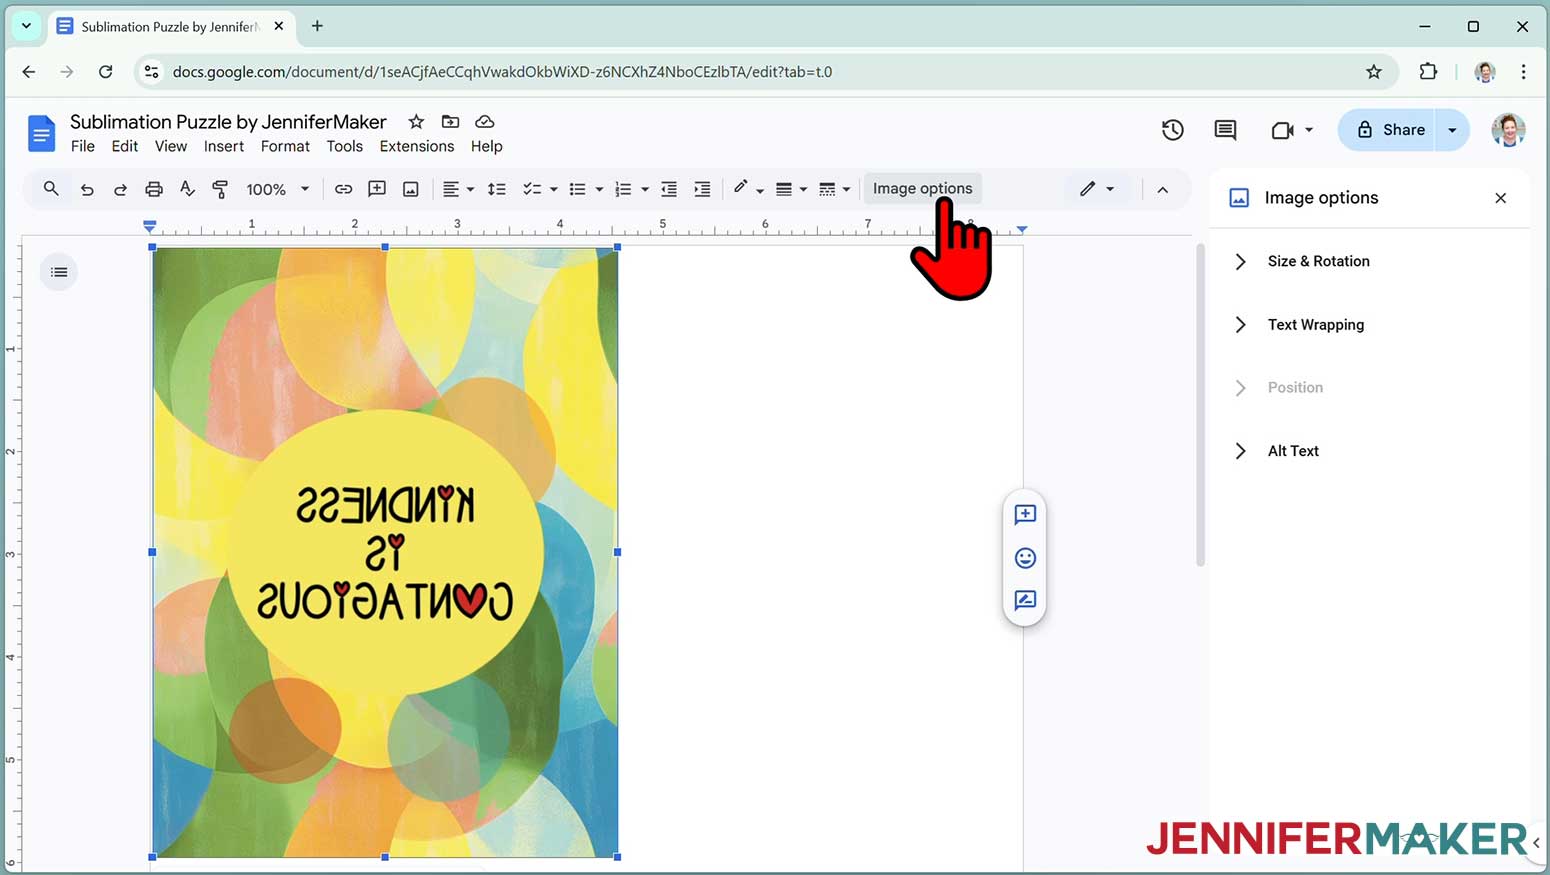Open browser extensions puzzle icon

[x=1428, y=72]
